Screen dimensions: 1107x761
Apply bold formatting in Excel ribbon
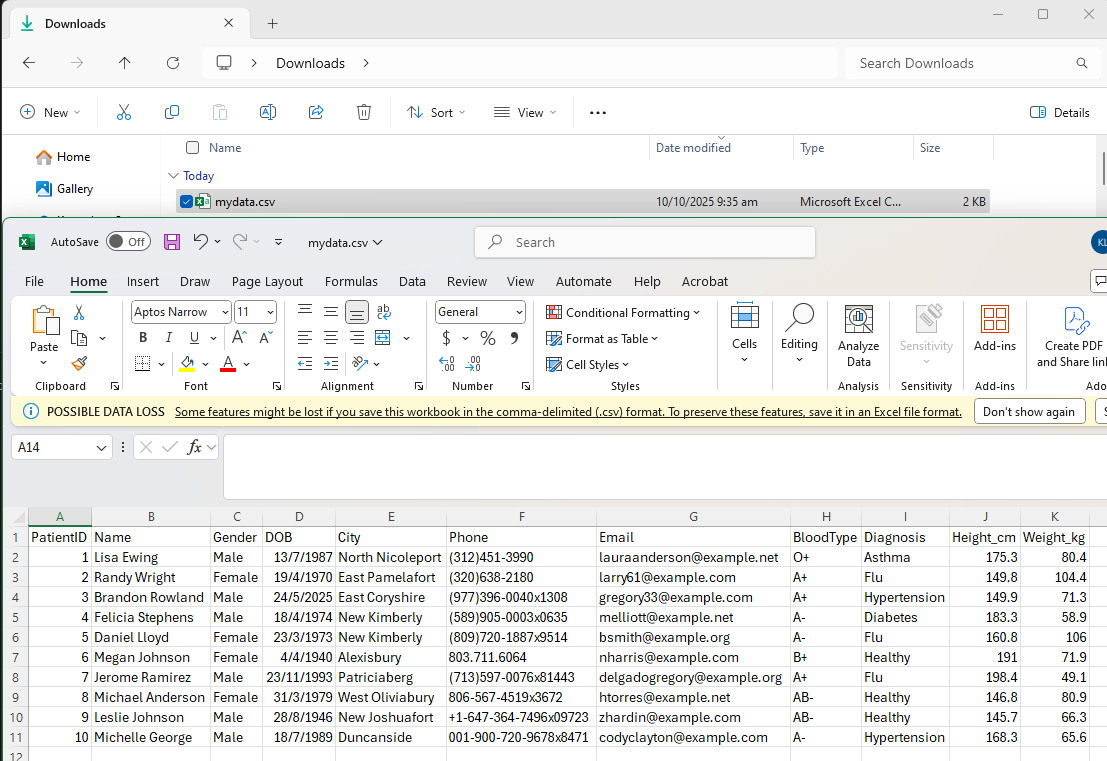[143, 338]
